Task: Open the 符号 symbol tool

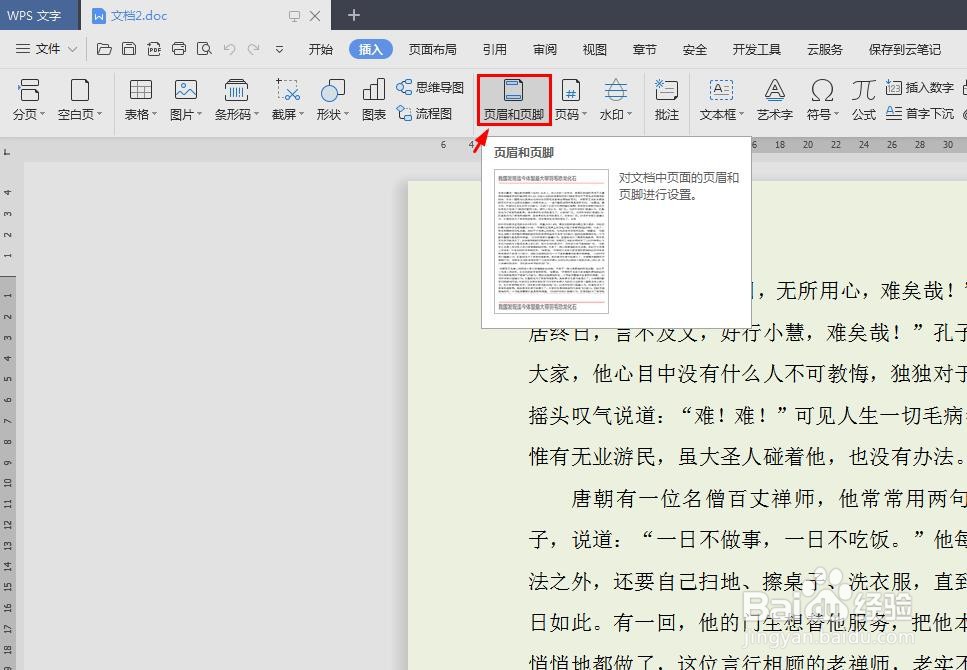Action: pyautogui.click(x=822, y=99)
